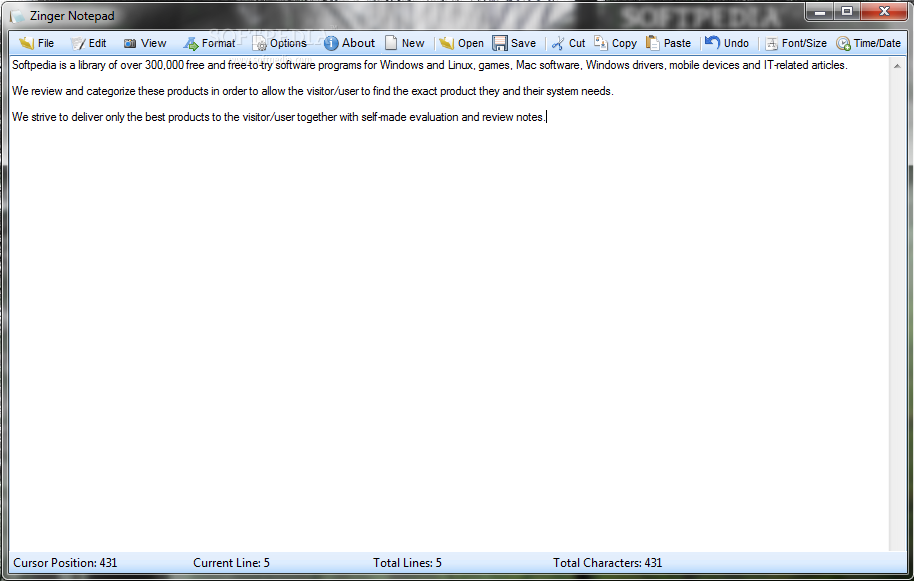Click the Open toolbar label
Screen dimensions: 914x581
470,43
